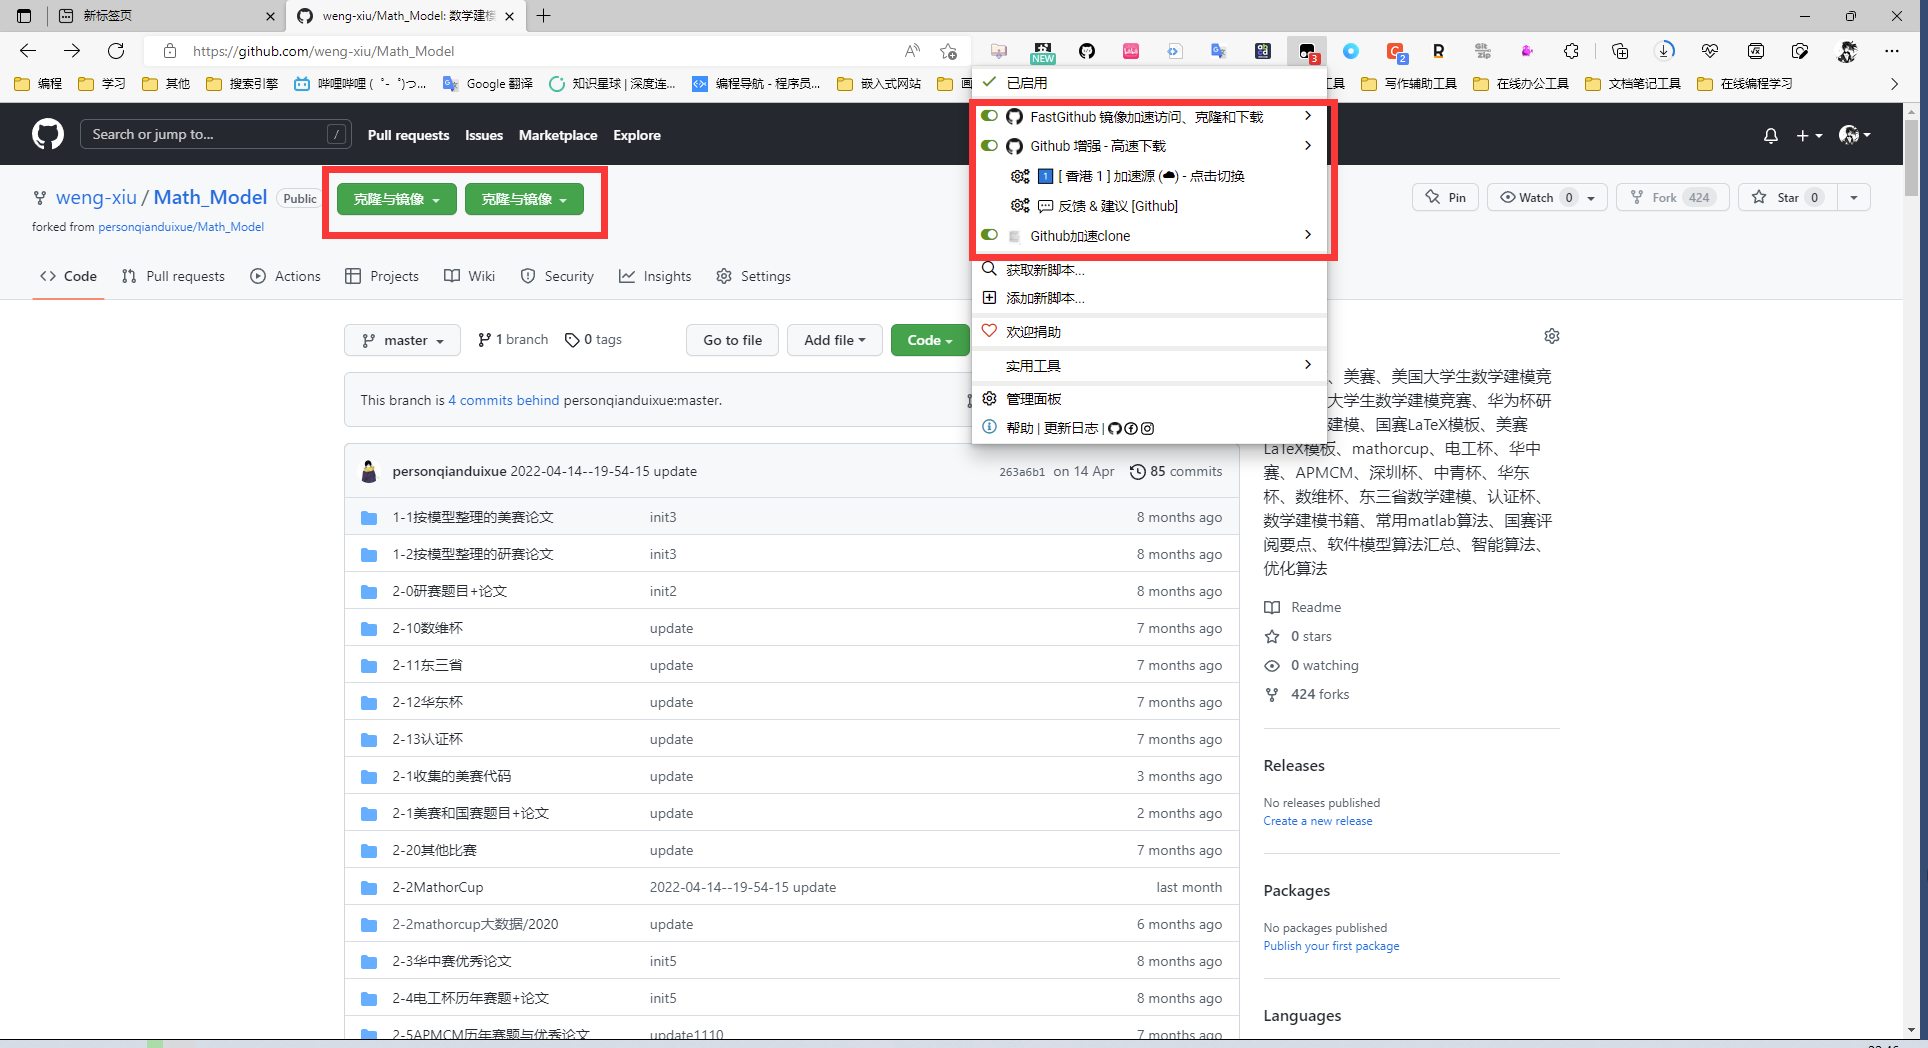1928x1048 pixels.
Task: Click the GitHub search input field
Action: (215, 134)
